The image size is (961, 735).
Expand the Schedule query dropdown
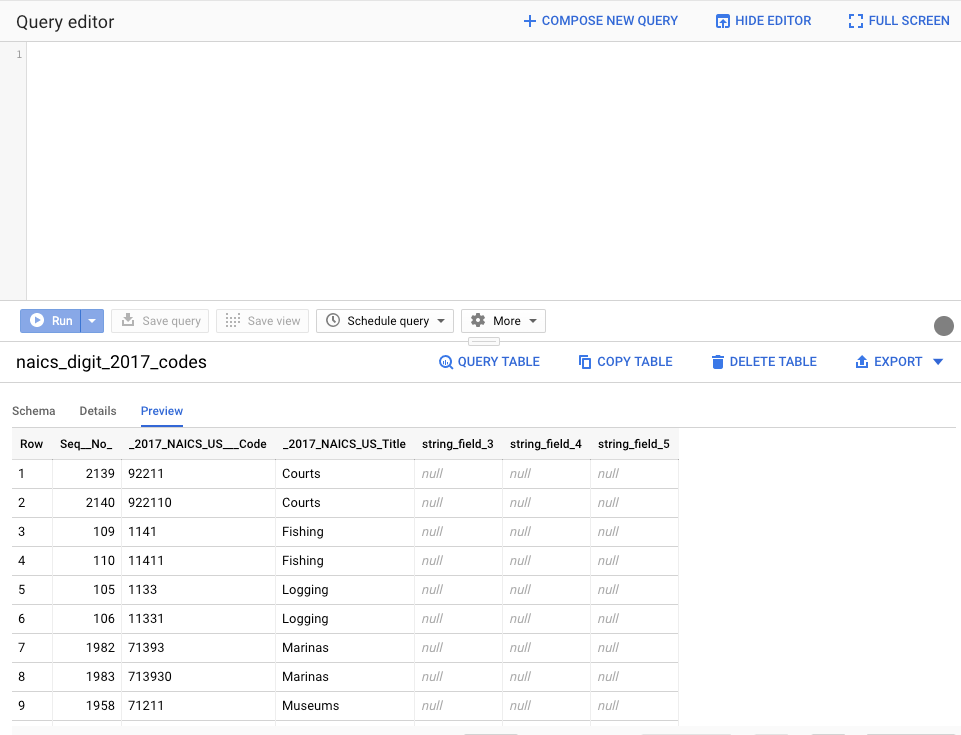coord(441,321)
